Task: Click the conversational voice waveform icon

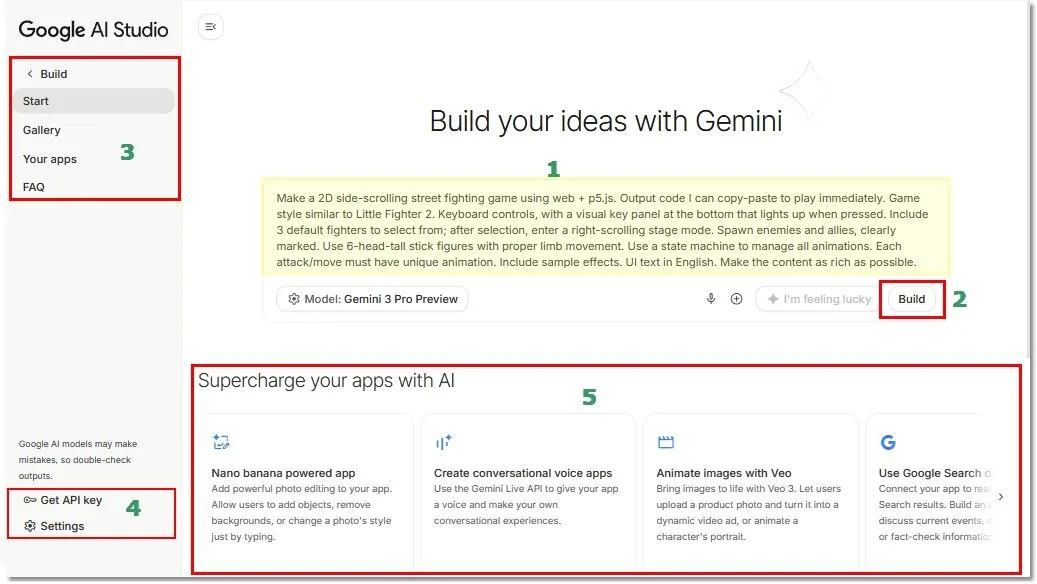Action: (443, 442)
